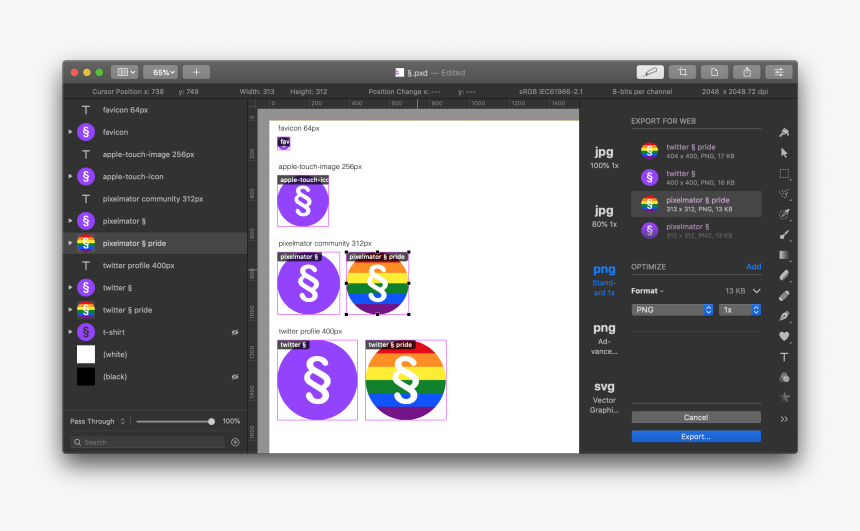Viewport: 860px width, 531px height.
Task: Expand the pixelmator § layer group
Action: pos(70,221)
